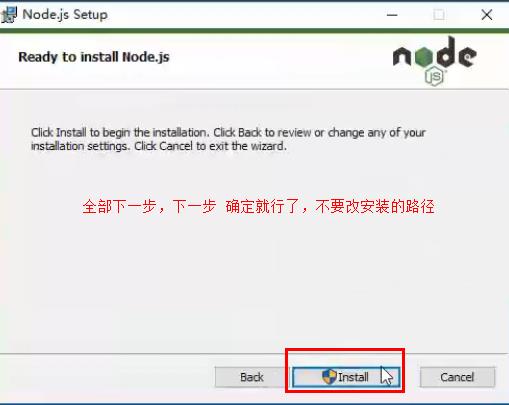
Task: Click the word 'Back' in the instructions
Action: click(250, 133)
